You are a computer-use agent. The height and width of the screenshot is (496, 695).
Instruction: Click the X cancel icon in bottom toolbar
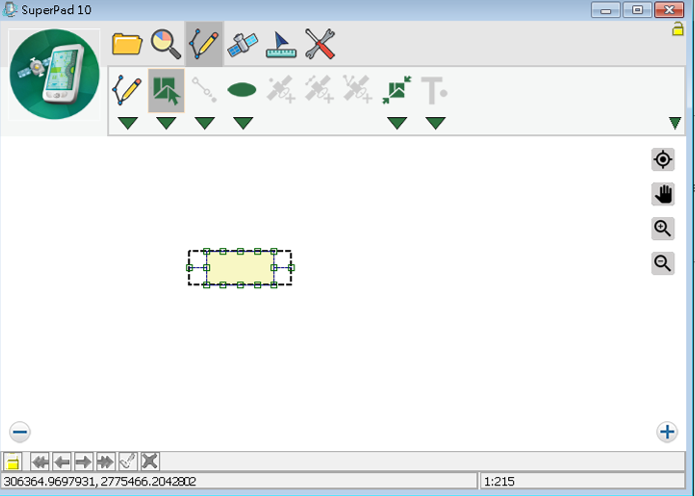click(x=150, y=461)
